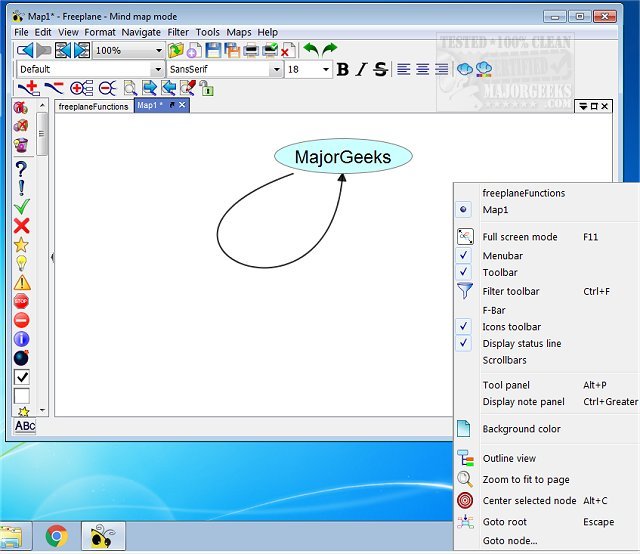
Task: Select the yellow star icon
Action: coord(21,245)
